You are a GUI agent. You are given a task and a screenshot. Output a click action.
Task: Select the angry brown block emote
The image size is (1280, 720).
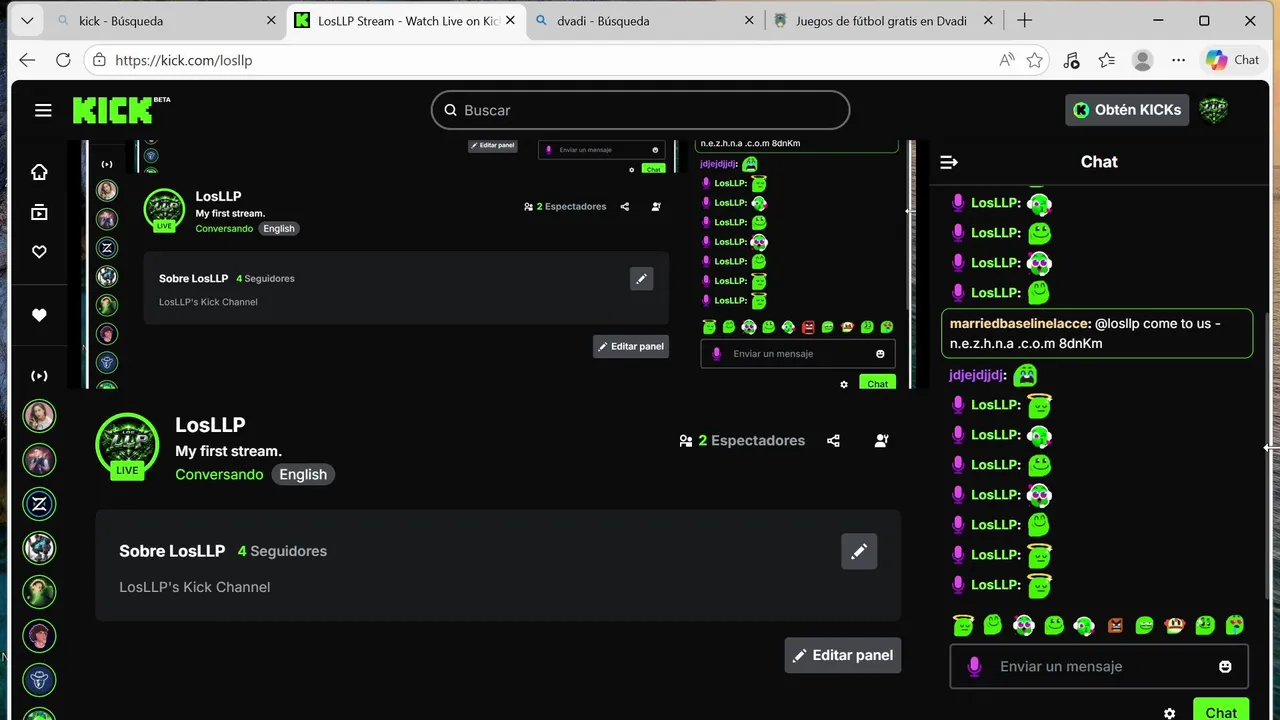pyautogui.click(x=1115, y=625)
